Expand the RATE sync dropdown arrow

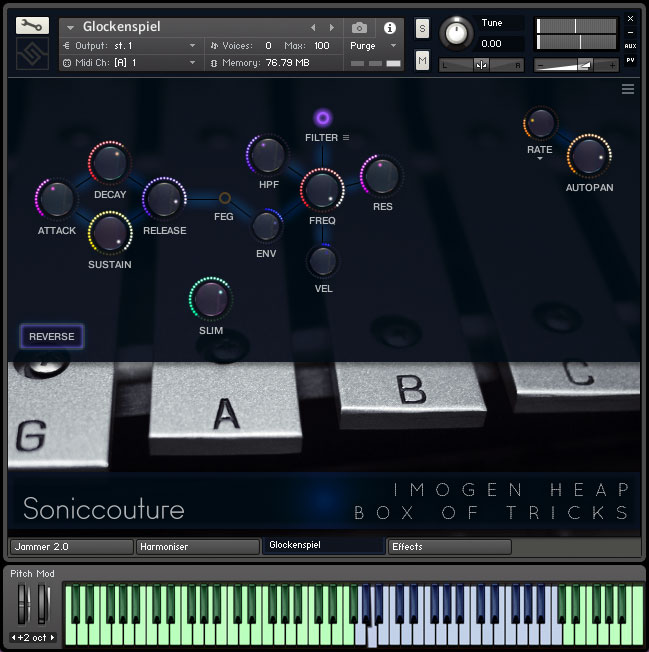point(540,158)
